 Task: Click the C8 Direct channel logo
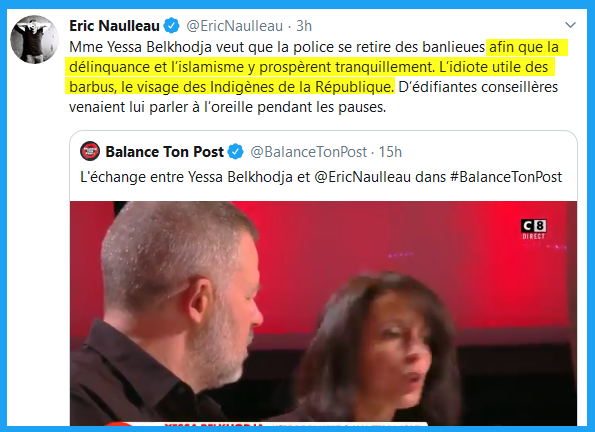pyautogui.click(x=534, y=230)
